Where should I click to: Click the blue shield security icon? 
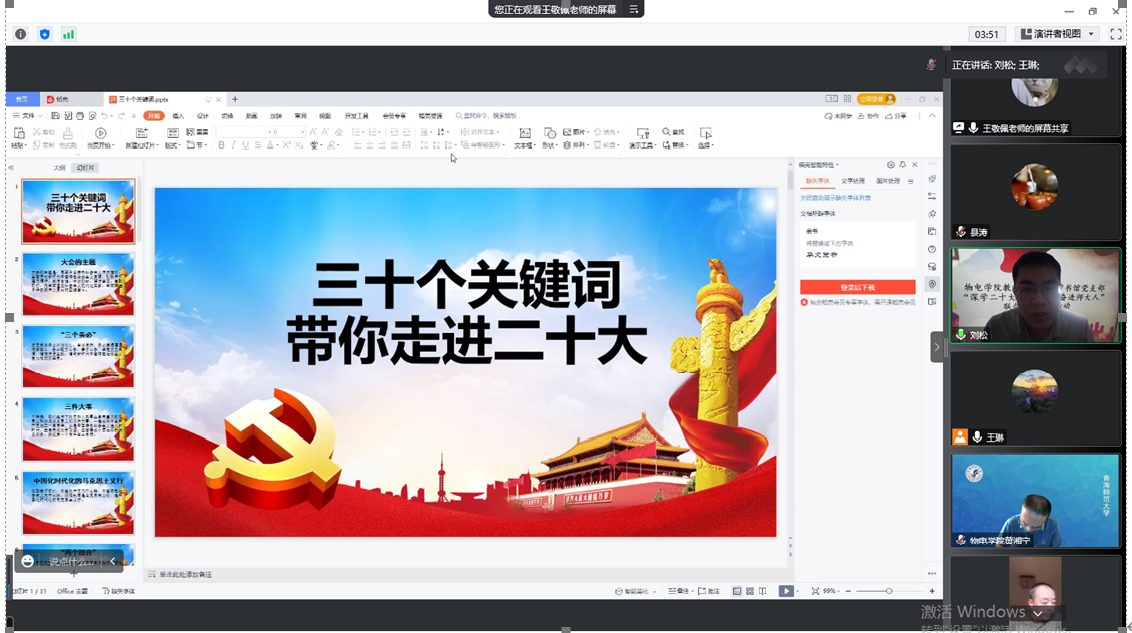45,34
